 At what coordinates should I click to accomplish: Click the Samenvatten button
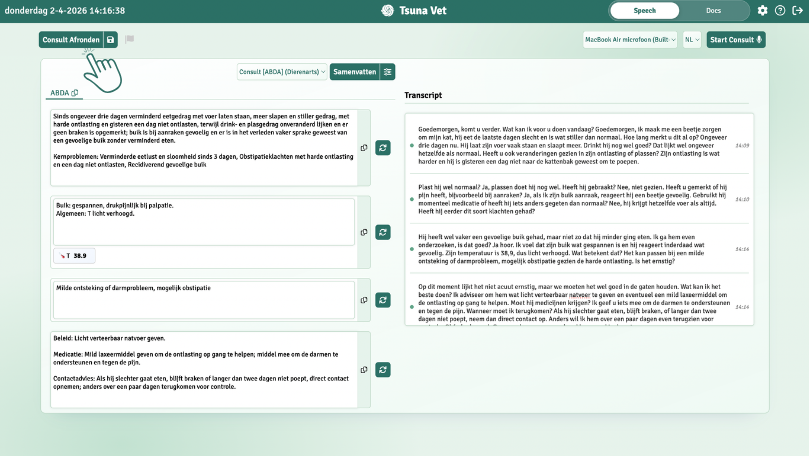pos(355,72)
